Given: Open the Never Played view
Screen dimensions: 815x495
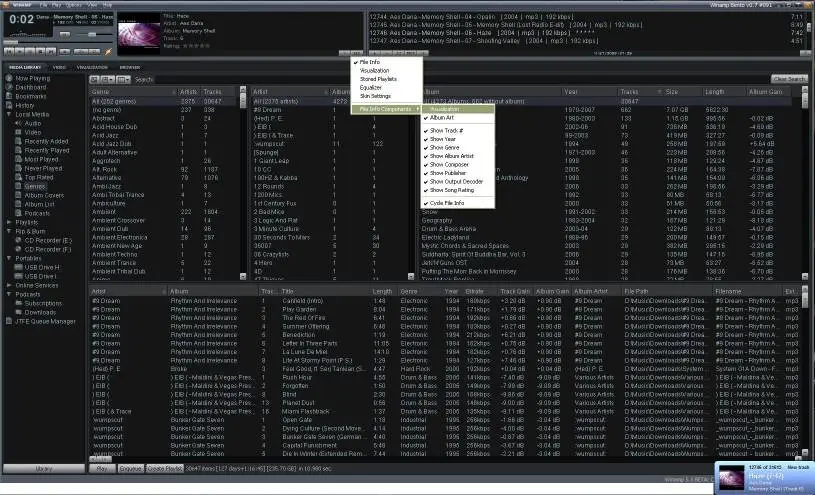Looking at the screenshot, I should coord(43,168).
